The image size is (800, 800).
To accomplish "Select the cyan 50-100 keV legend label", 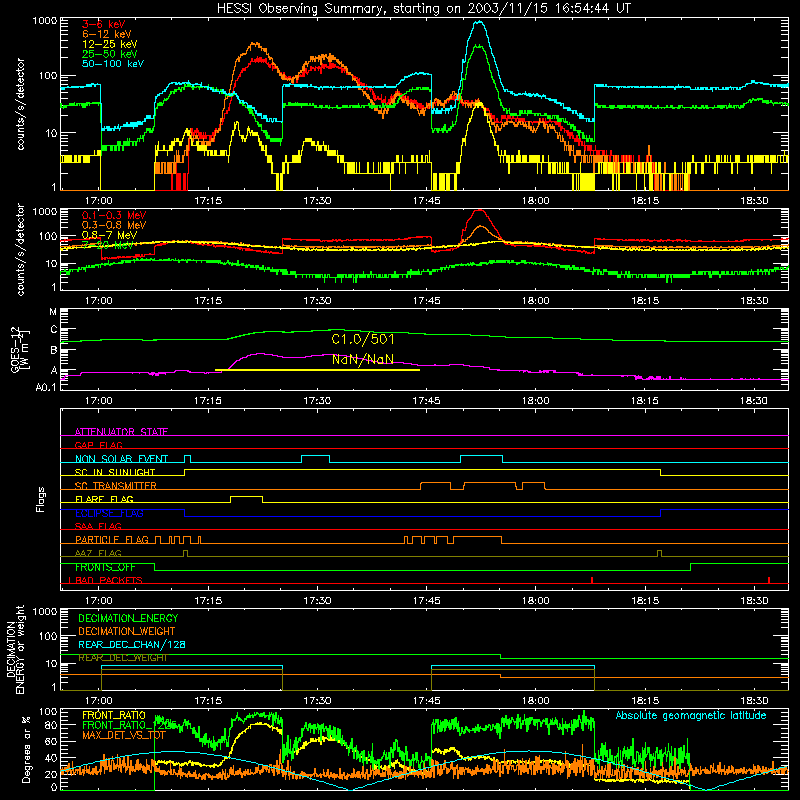I will [x=113, y=64].
